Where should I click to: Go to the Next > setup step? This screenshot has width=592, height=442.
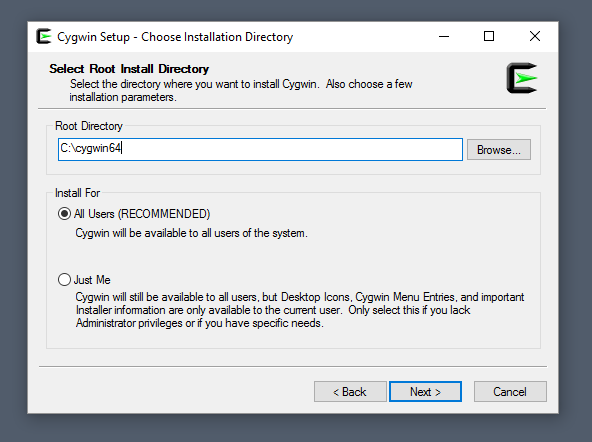(426, 391)
